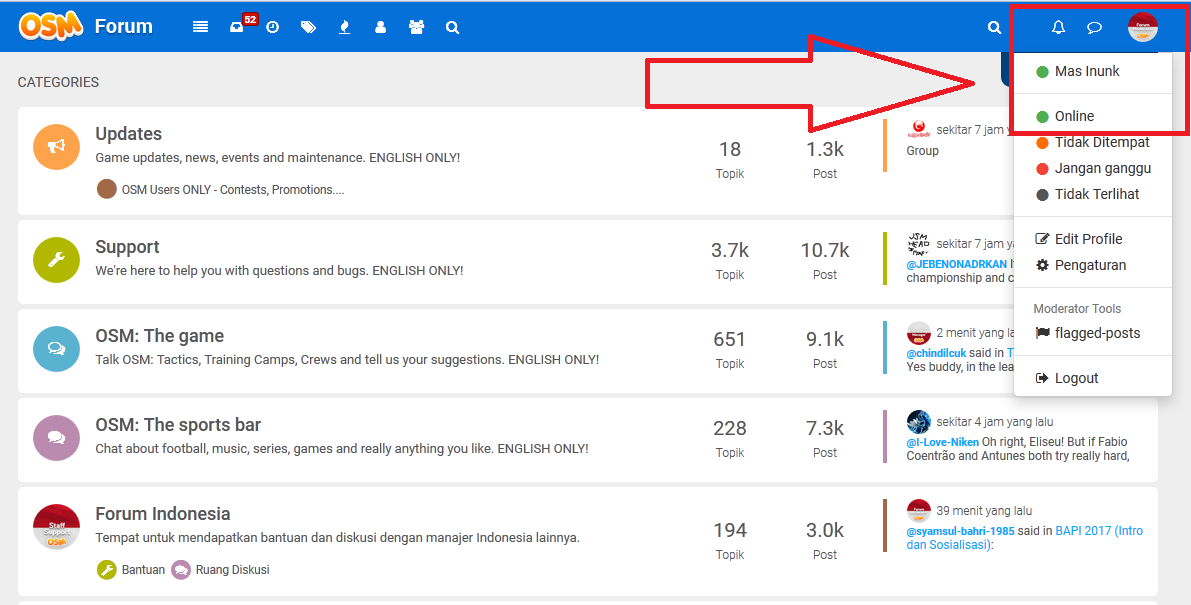Click the orange megaphone Updates category icon

(57, 147)
